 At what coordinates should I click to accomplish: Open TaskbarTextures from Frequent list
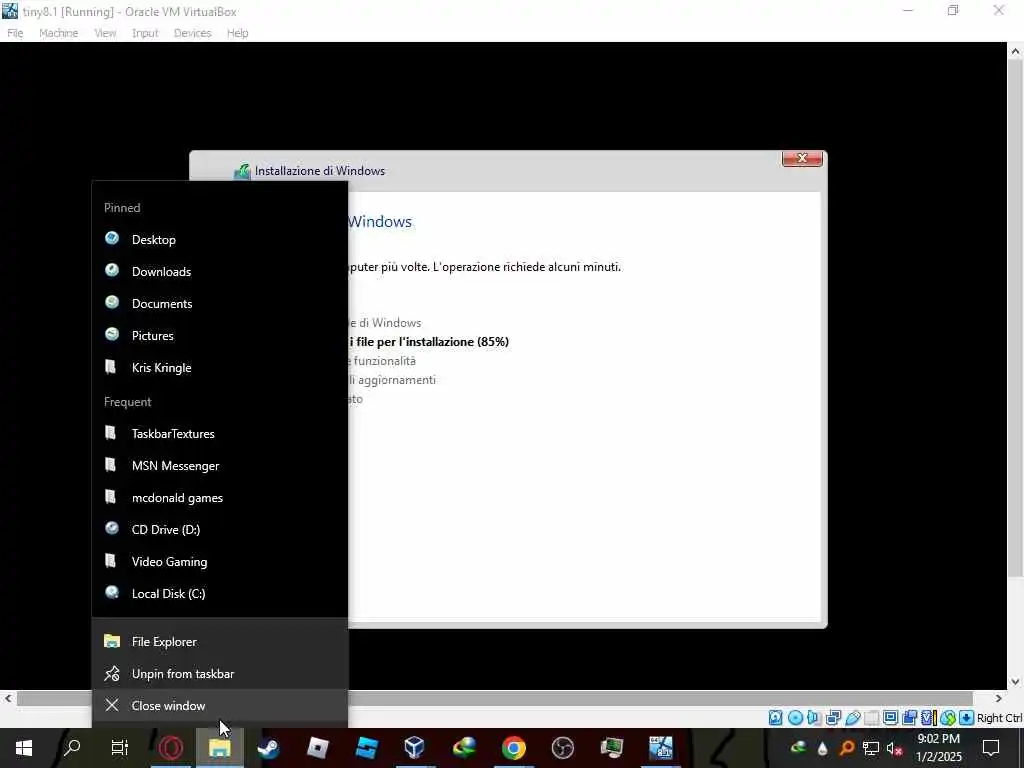click(x=219, y=434)
